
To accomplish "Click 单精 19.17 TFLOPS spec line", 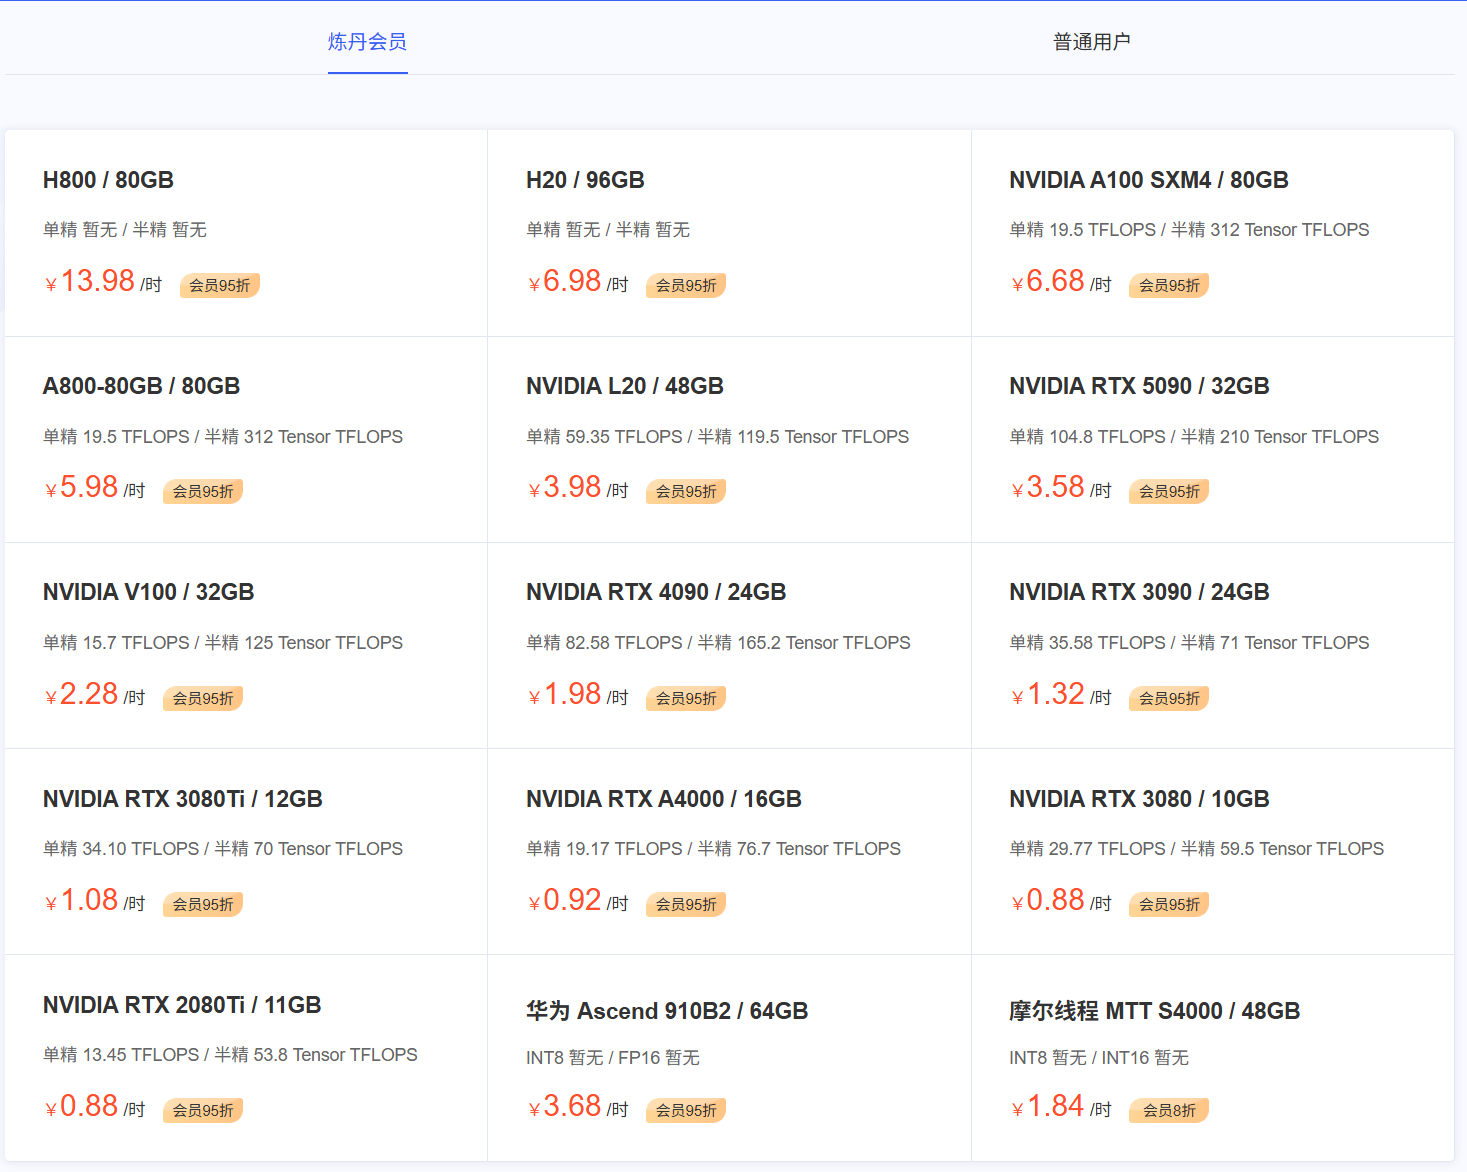I will [x=713, y=849].
